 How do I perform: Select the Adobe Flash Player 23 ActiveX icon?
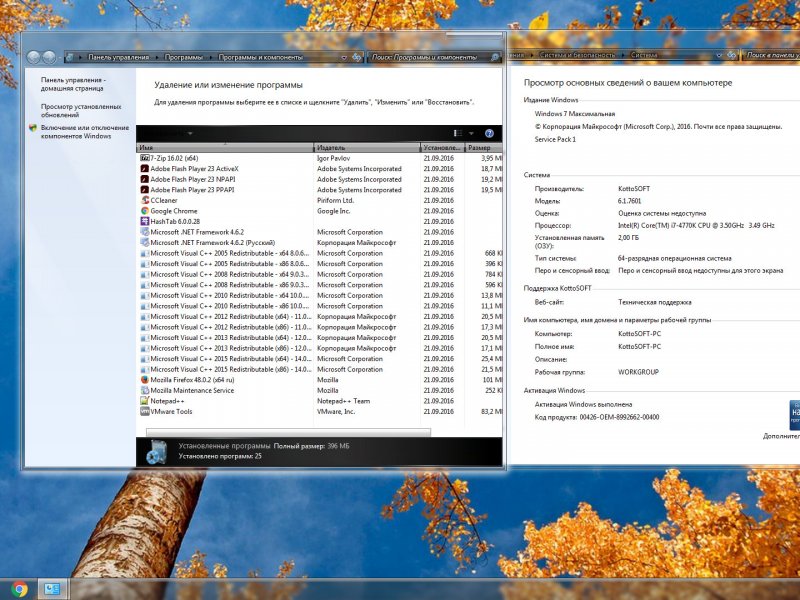145,169
